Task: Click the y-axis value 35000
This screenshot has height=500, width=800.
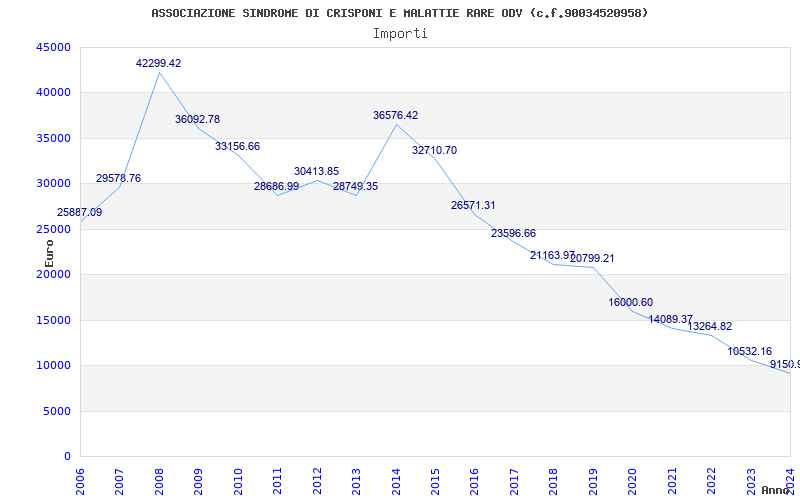Action: click(54, 138)
